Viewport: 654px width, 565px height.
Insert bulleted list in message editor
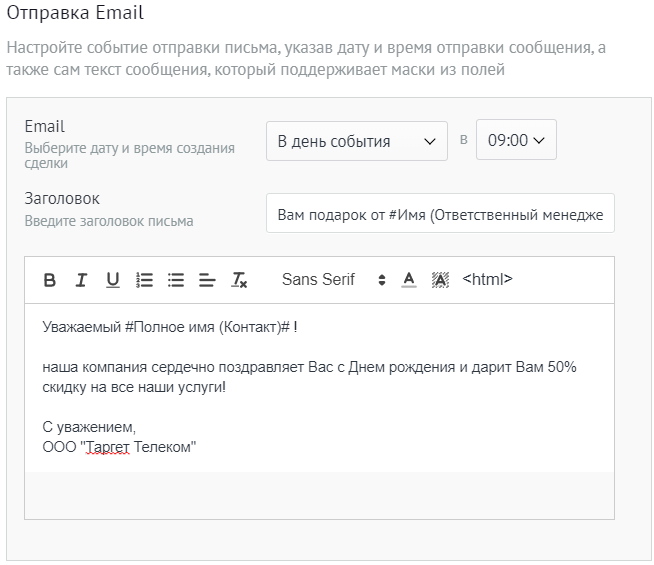pyautogui.click(x=176, y=280)
